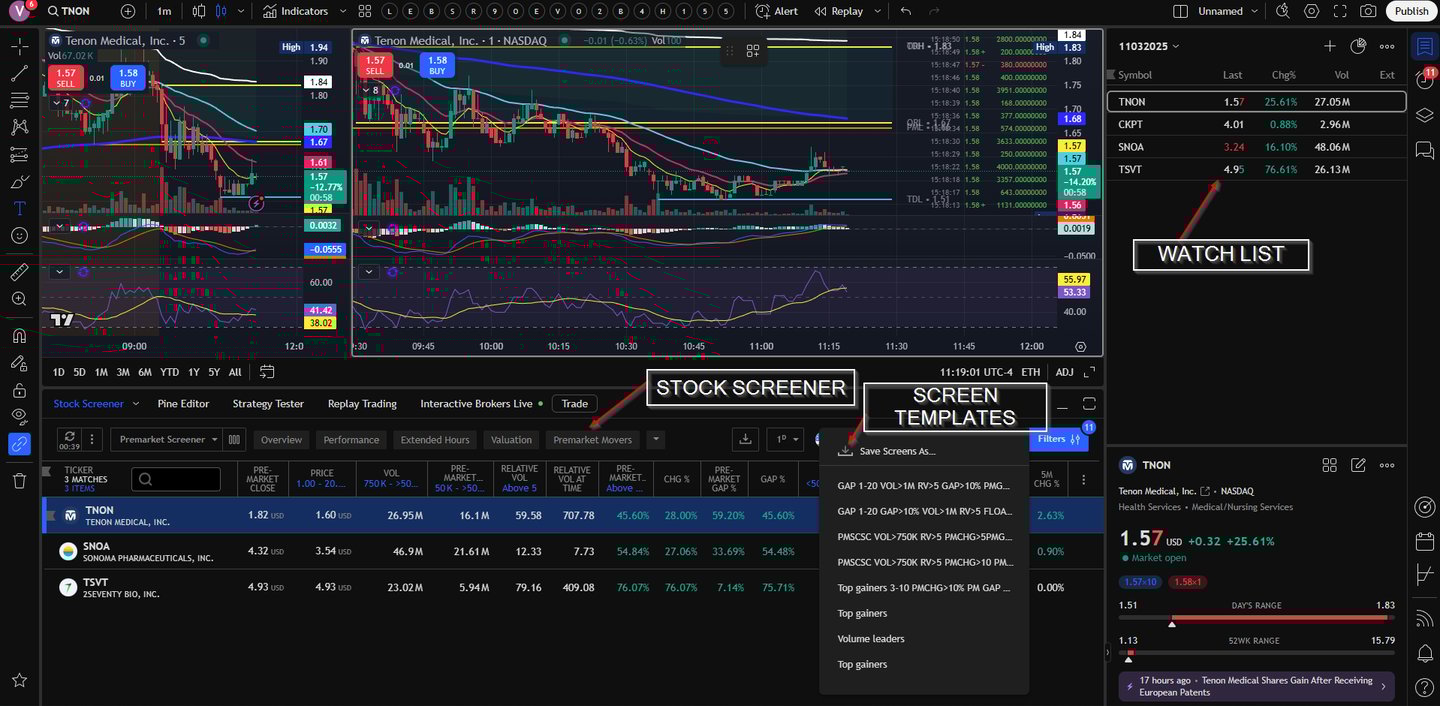The height and width of the screenshot is (706, 1440).
Task: Click the Publish button
Action: 1411,11
